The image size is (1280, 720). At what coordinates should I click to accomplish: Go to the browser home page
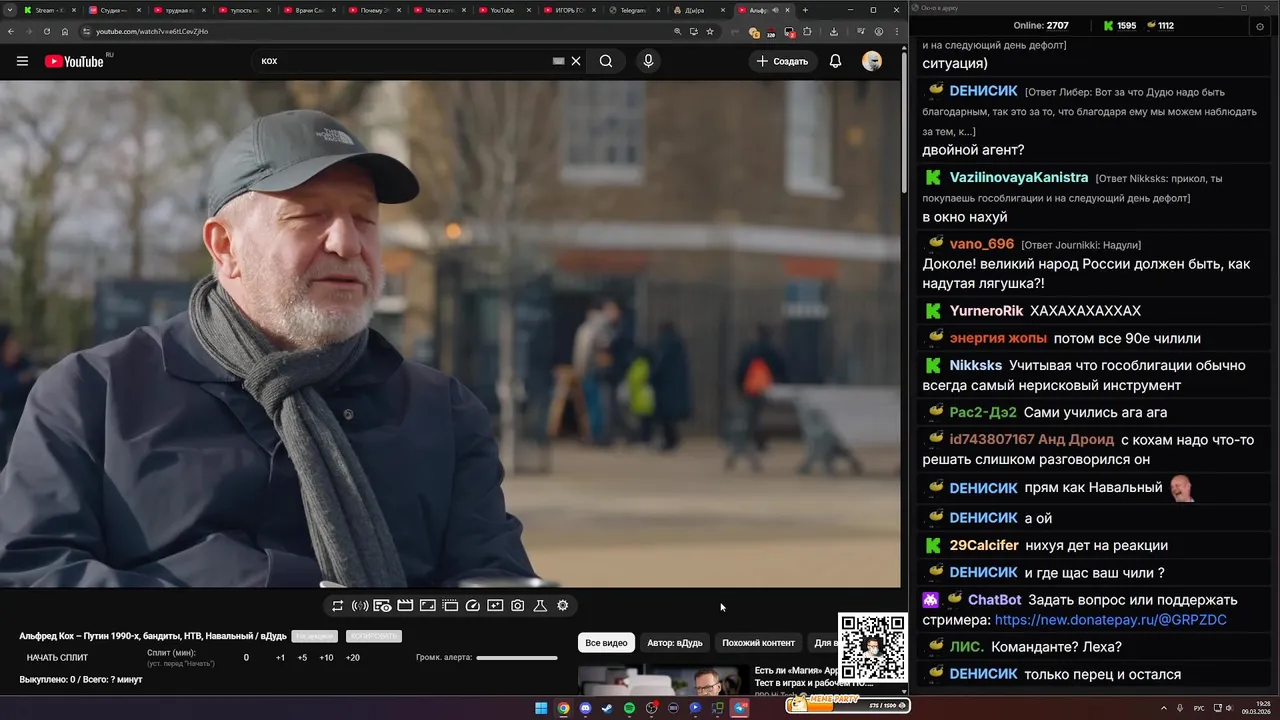point(65,31)
